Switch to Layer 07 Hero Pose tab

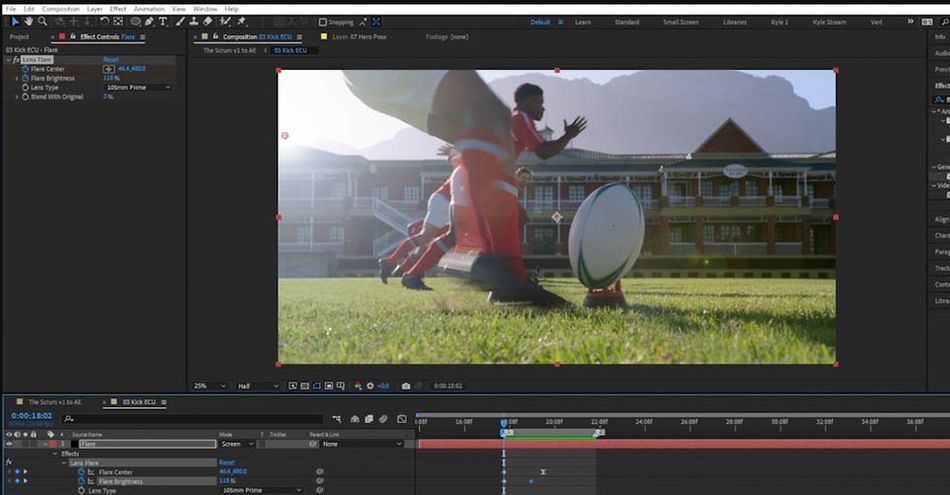[359, 37]
